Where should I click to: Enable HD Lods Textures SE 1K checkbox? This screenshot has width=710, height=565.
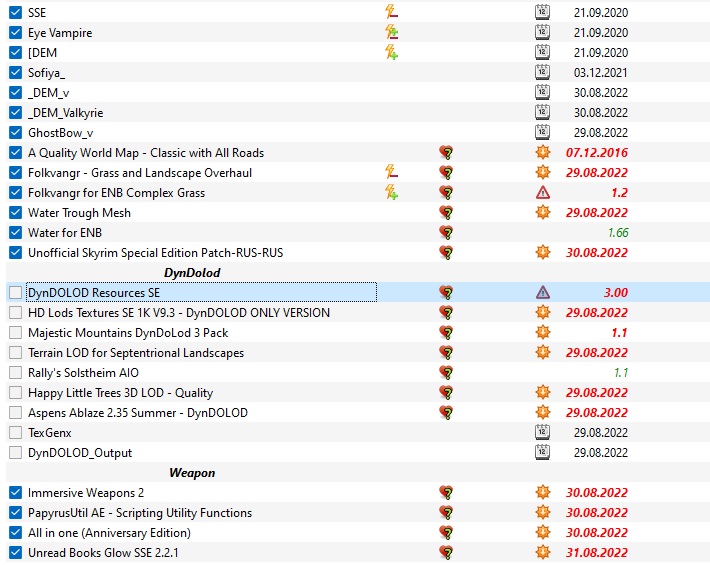point(15,312)
